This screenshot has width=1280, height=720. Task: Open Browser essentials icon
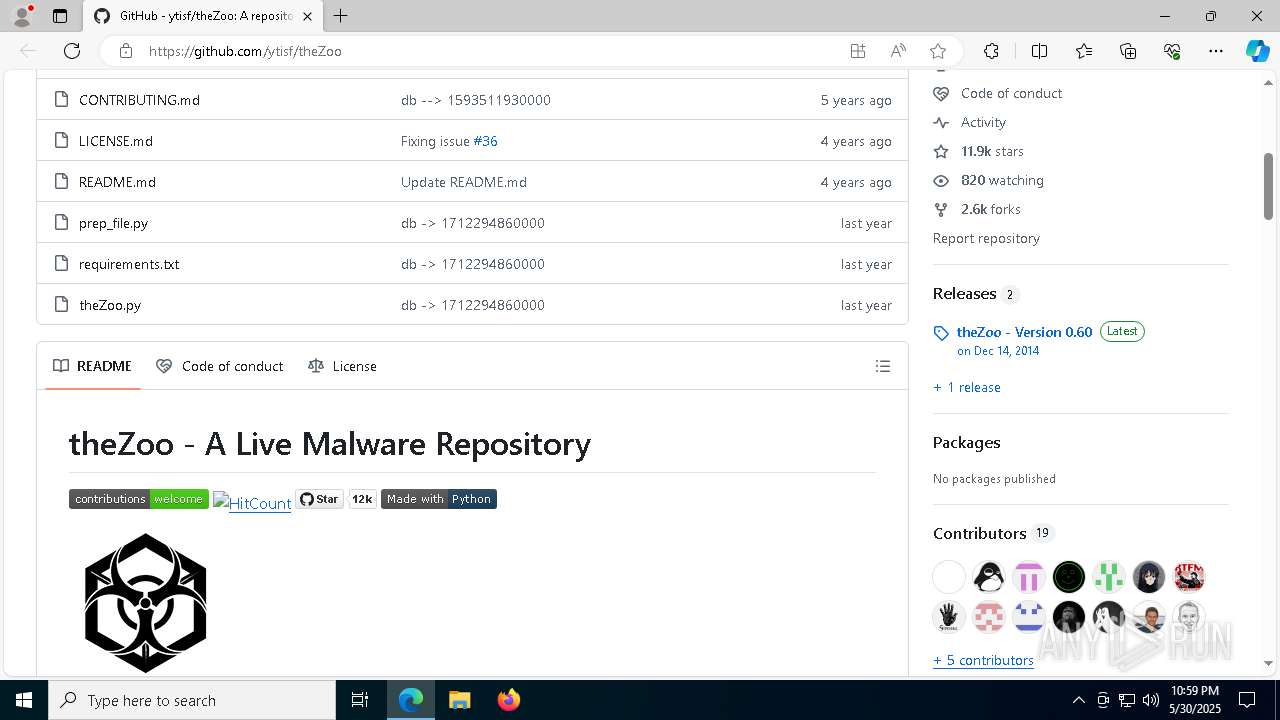[x=1172, y=51]
